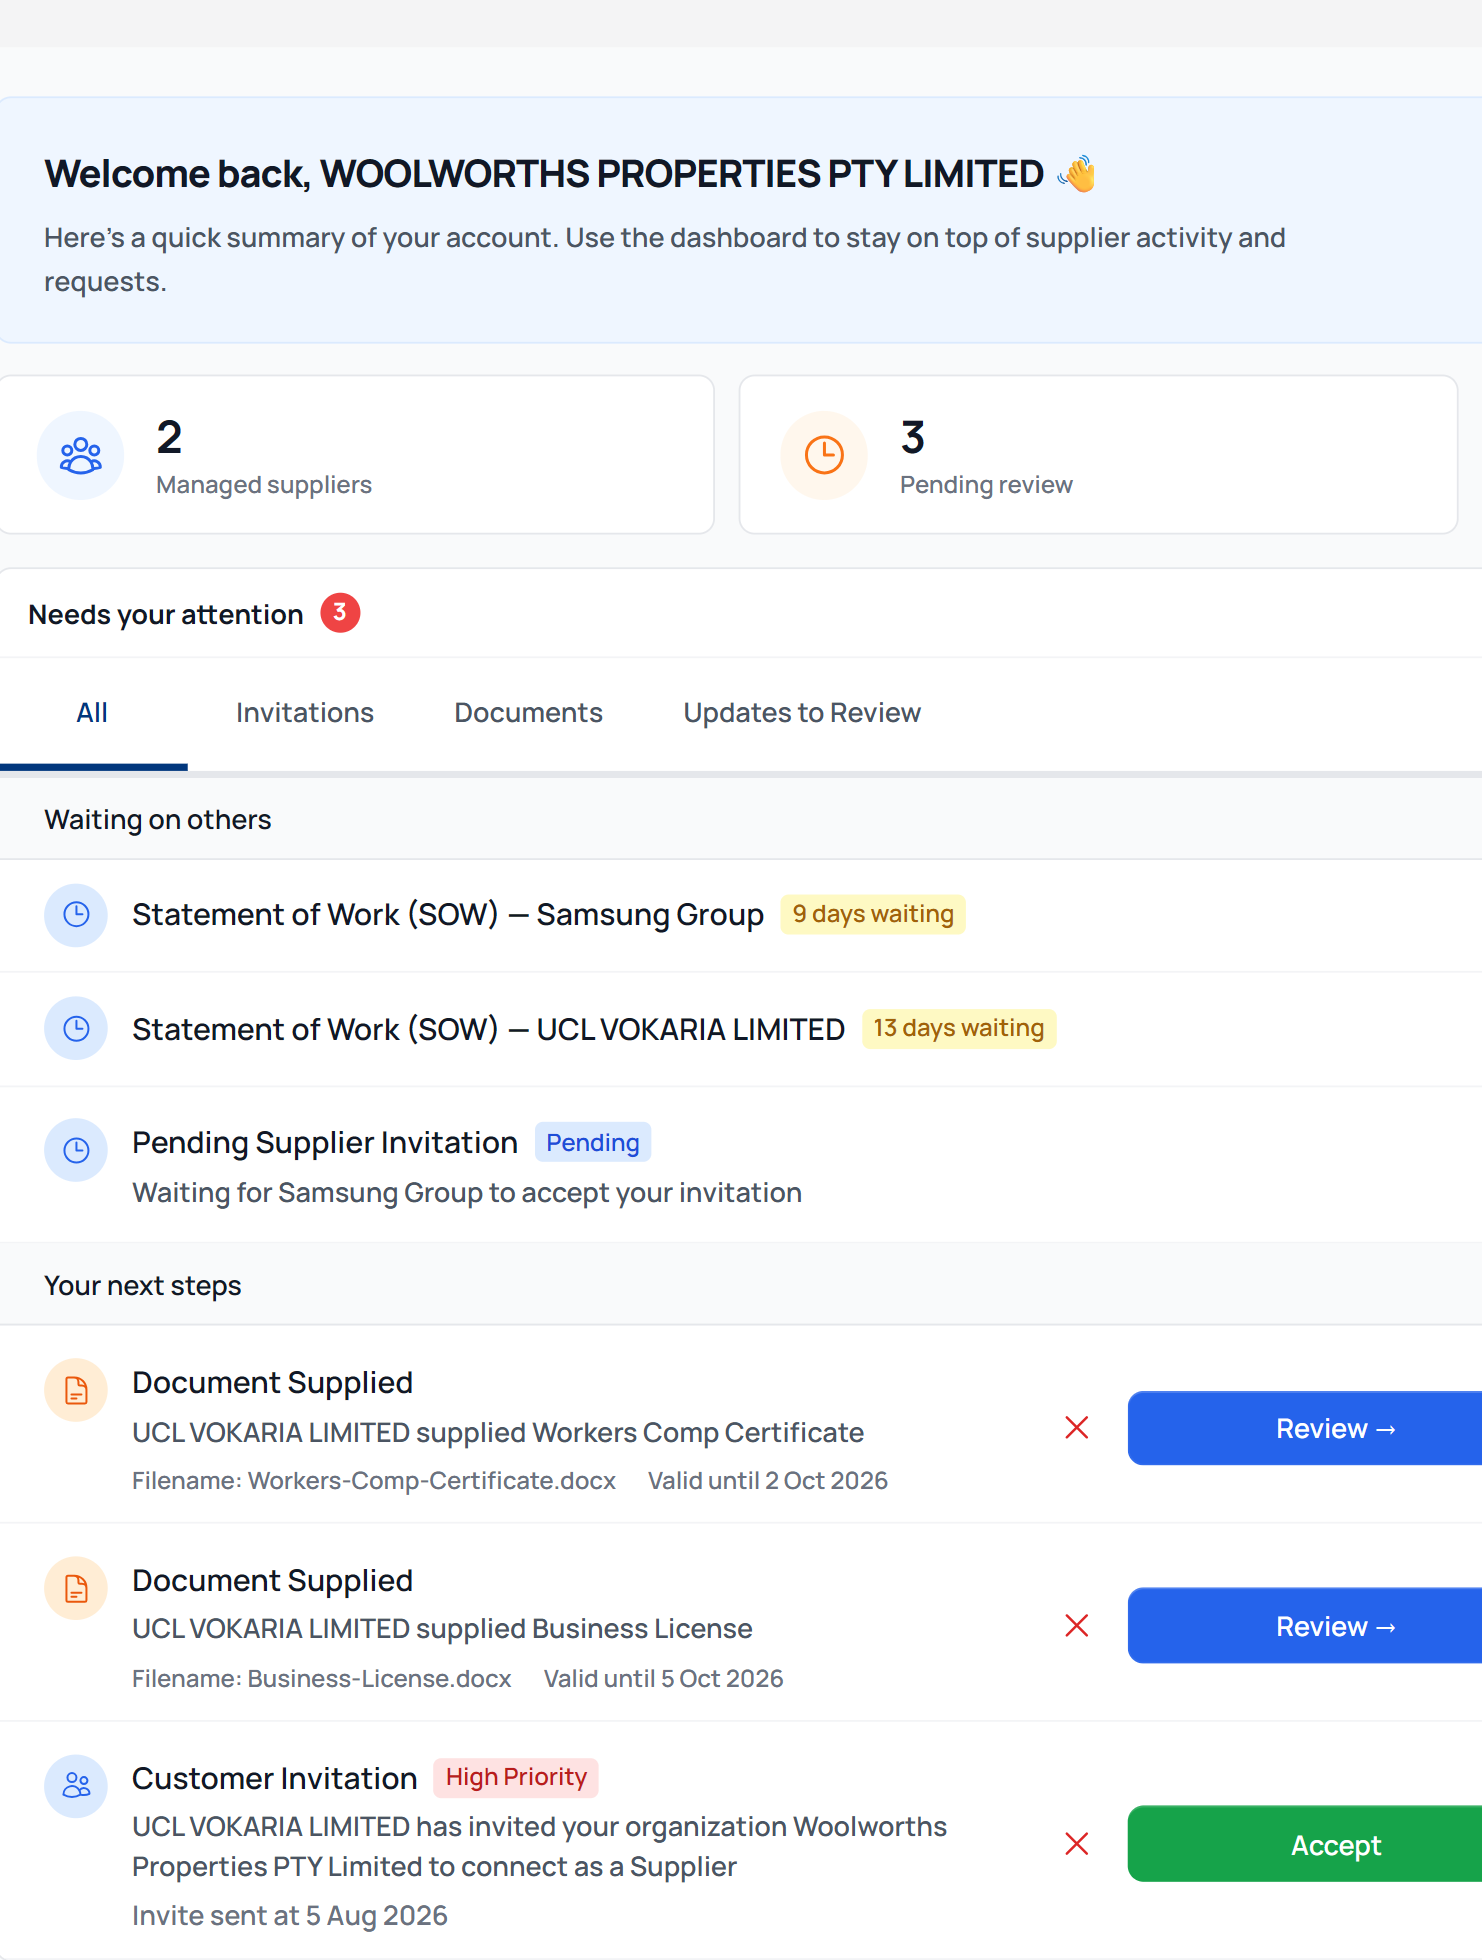Click the waving hand emoji

pos(1076,174)
